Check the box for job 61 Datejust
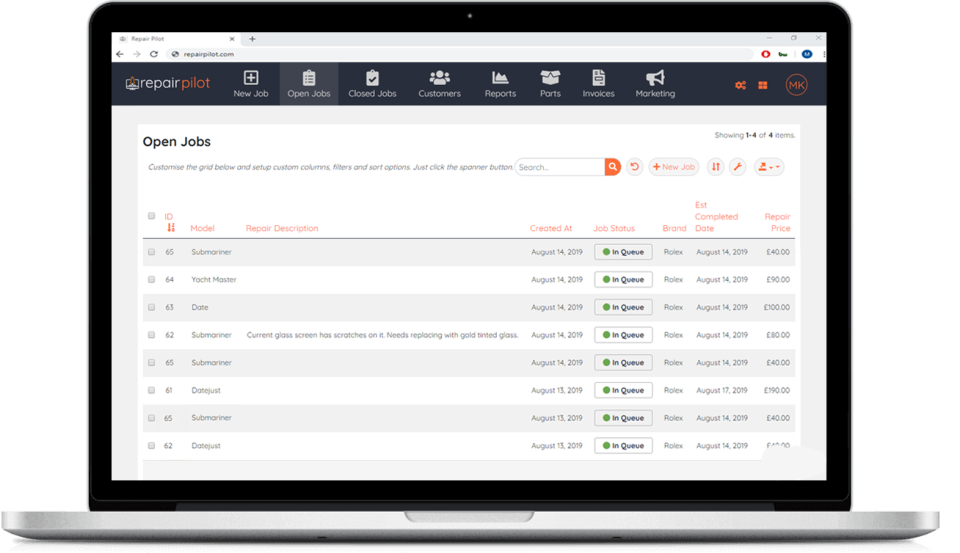This screenshot has height=553, width=960. [x=151, y=390]
